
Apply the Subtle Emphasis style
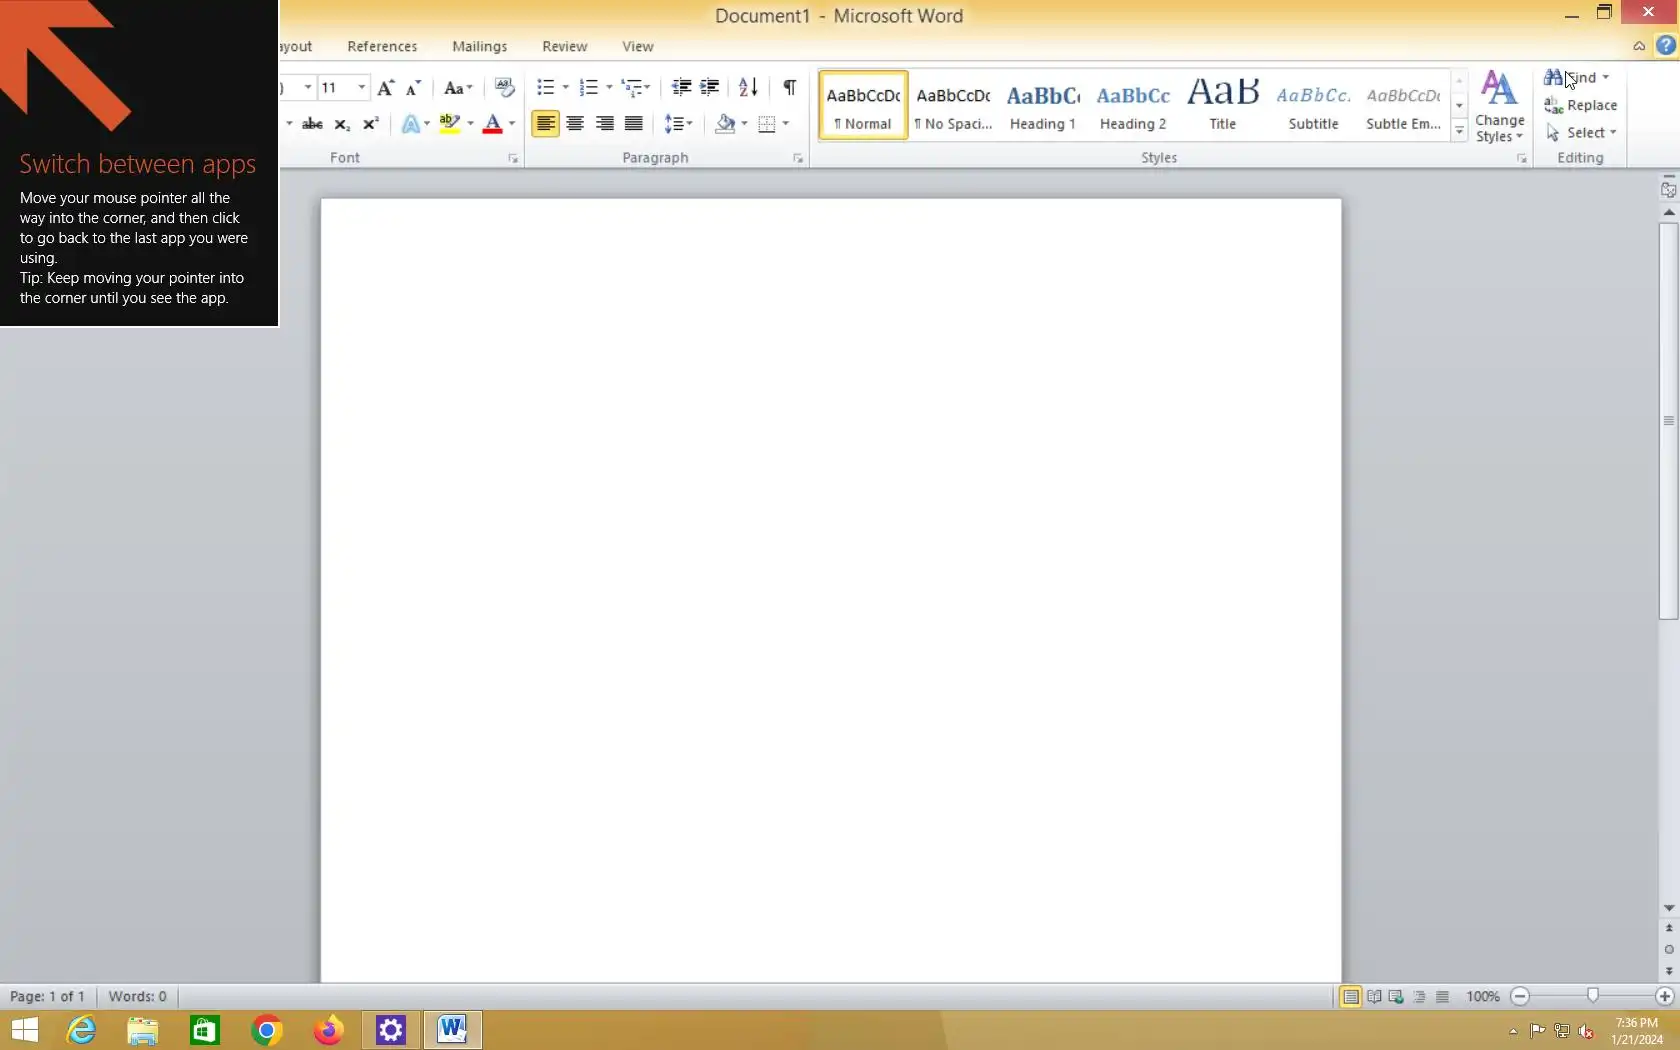tap(1403, 105)
